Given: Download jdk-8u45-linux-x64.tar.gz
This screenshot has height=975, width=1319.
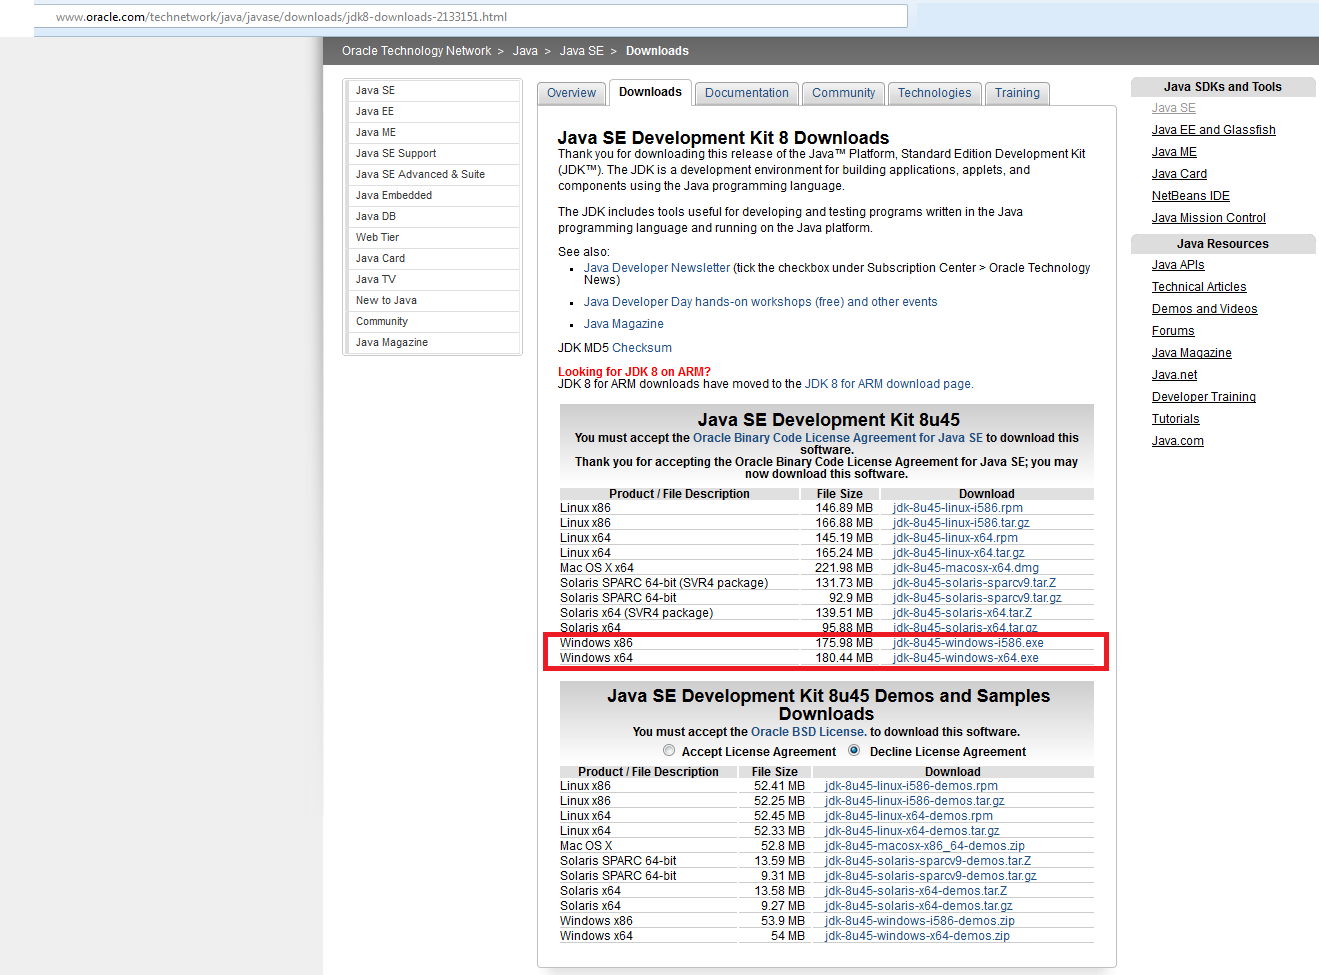Looking at the screenshot, I should pos(959,553).
